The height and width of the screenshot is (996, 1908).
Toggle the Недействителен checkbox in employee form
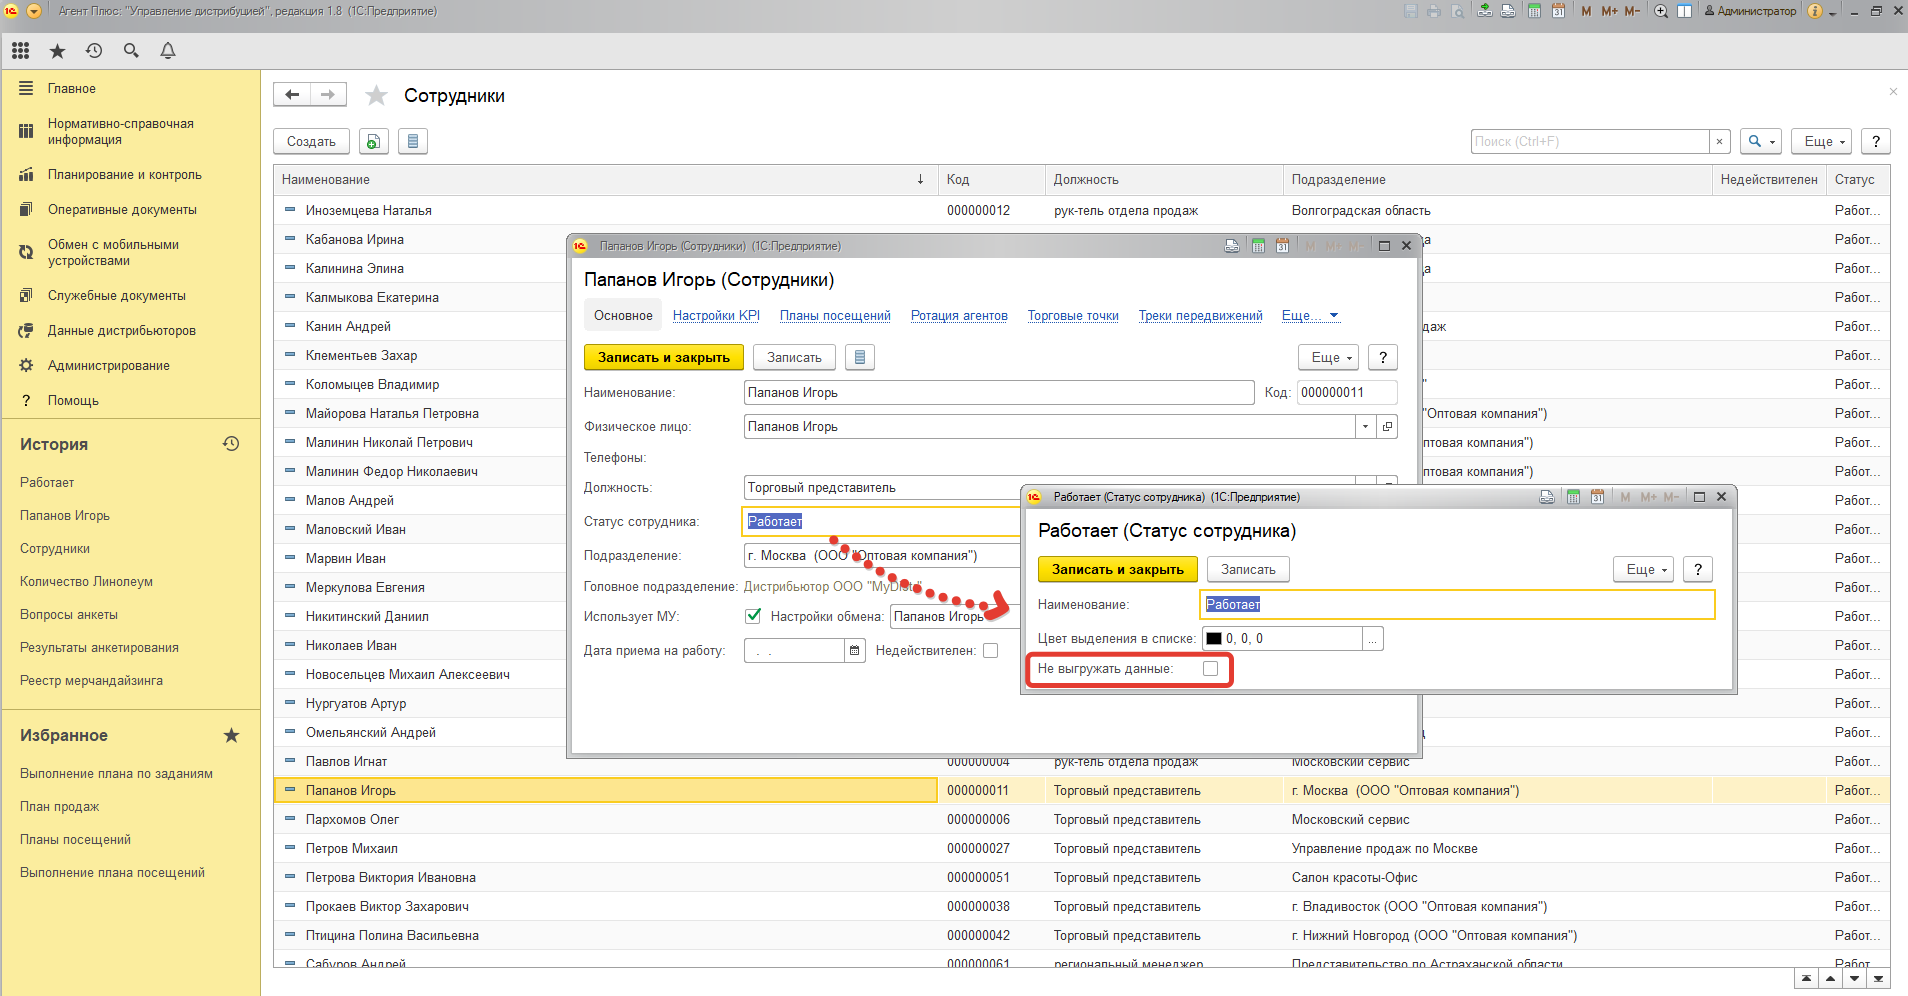(990, 650)
